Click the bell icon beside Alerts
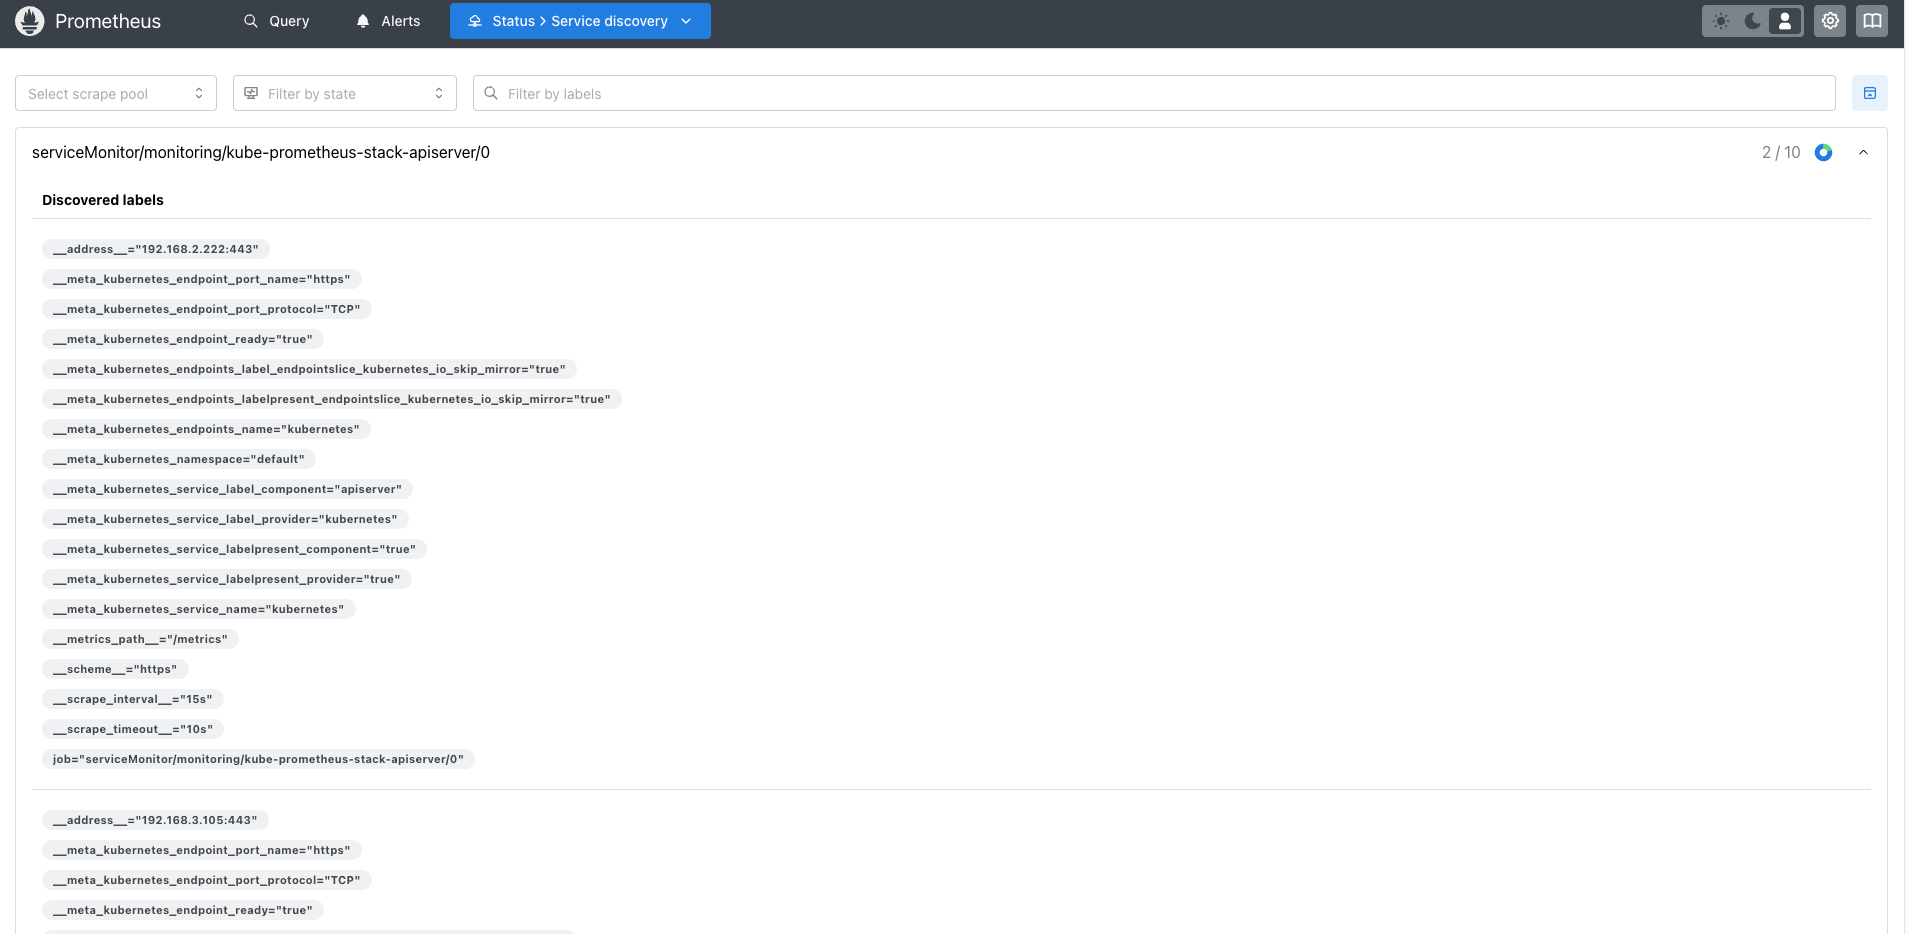The height and width of the screenshot is (934, 1908). [x=363, y=21]
